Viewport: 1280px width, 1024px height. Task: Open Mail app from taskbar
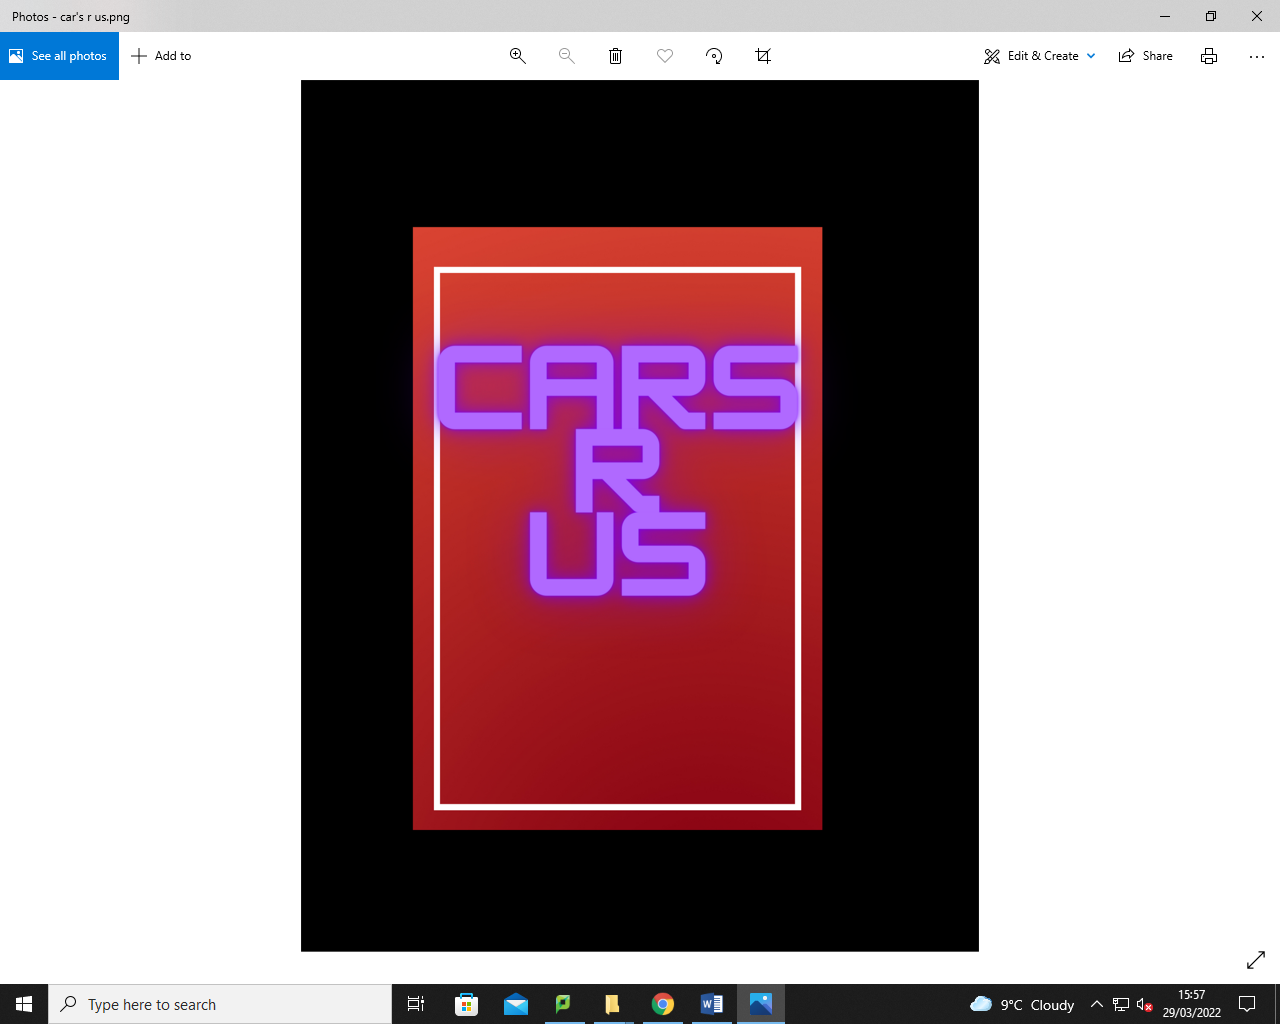516,1004
